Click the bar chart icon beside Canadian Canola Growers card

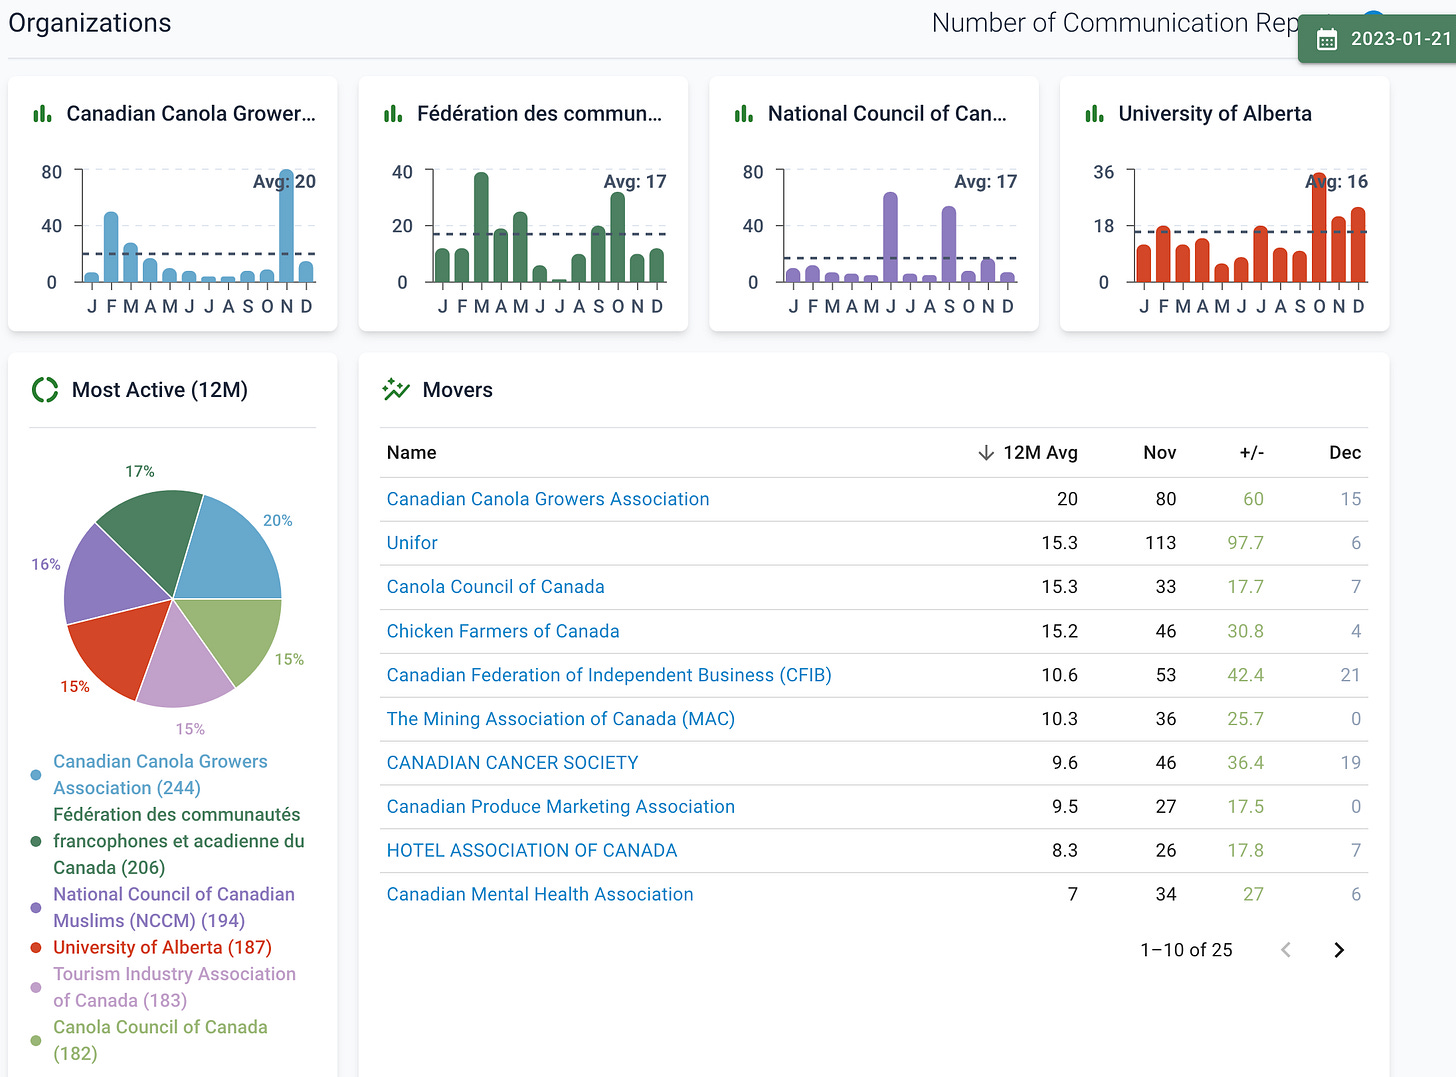tap(42, 114)
